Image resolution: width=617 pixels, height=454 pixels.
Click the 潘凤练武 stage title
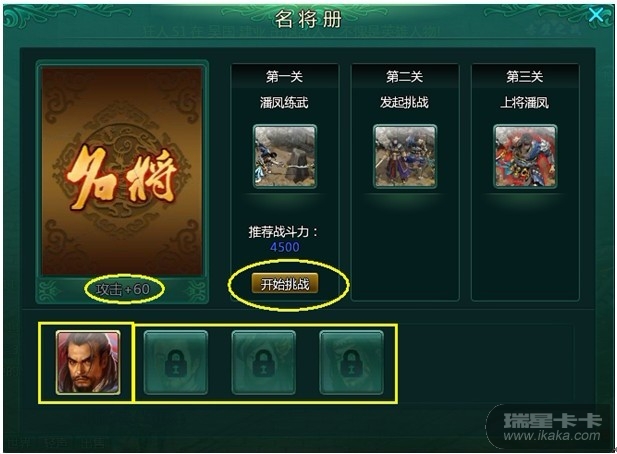pyautogui.click(x=284, y=103)
